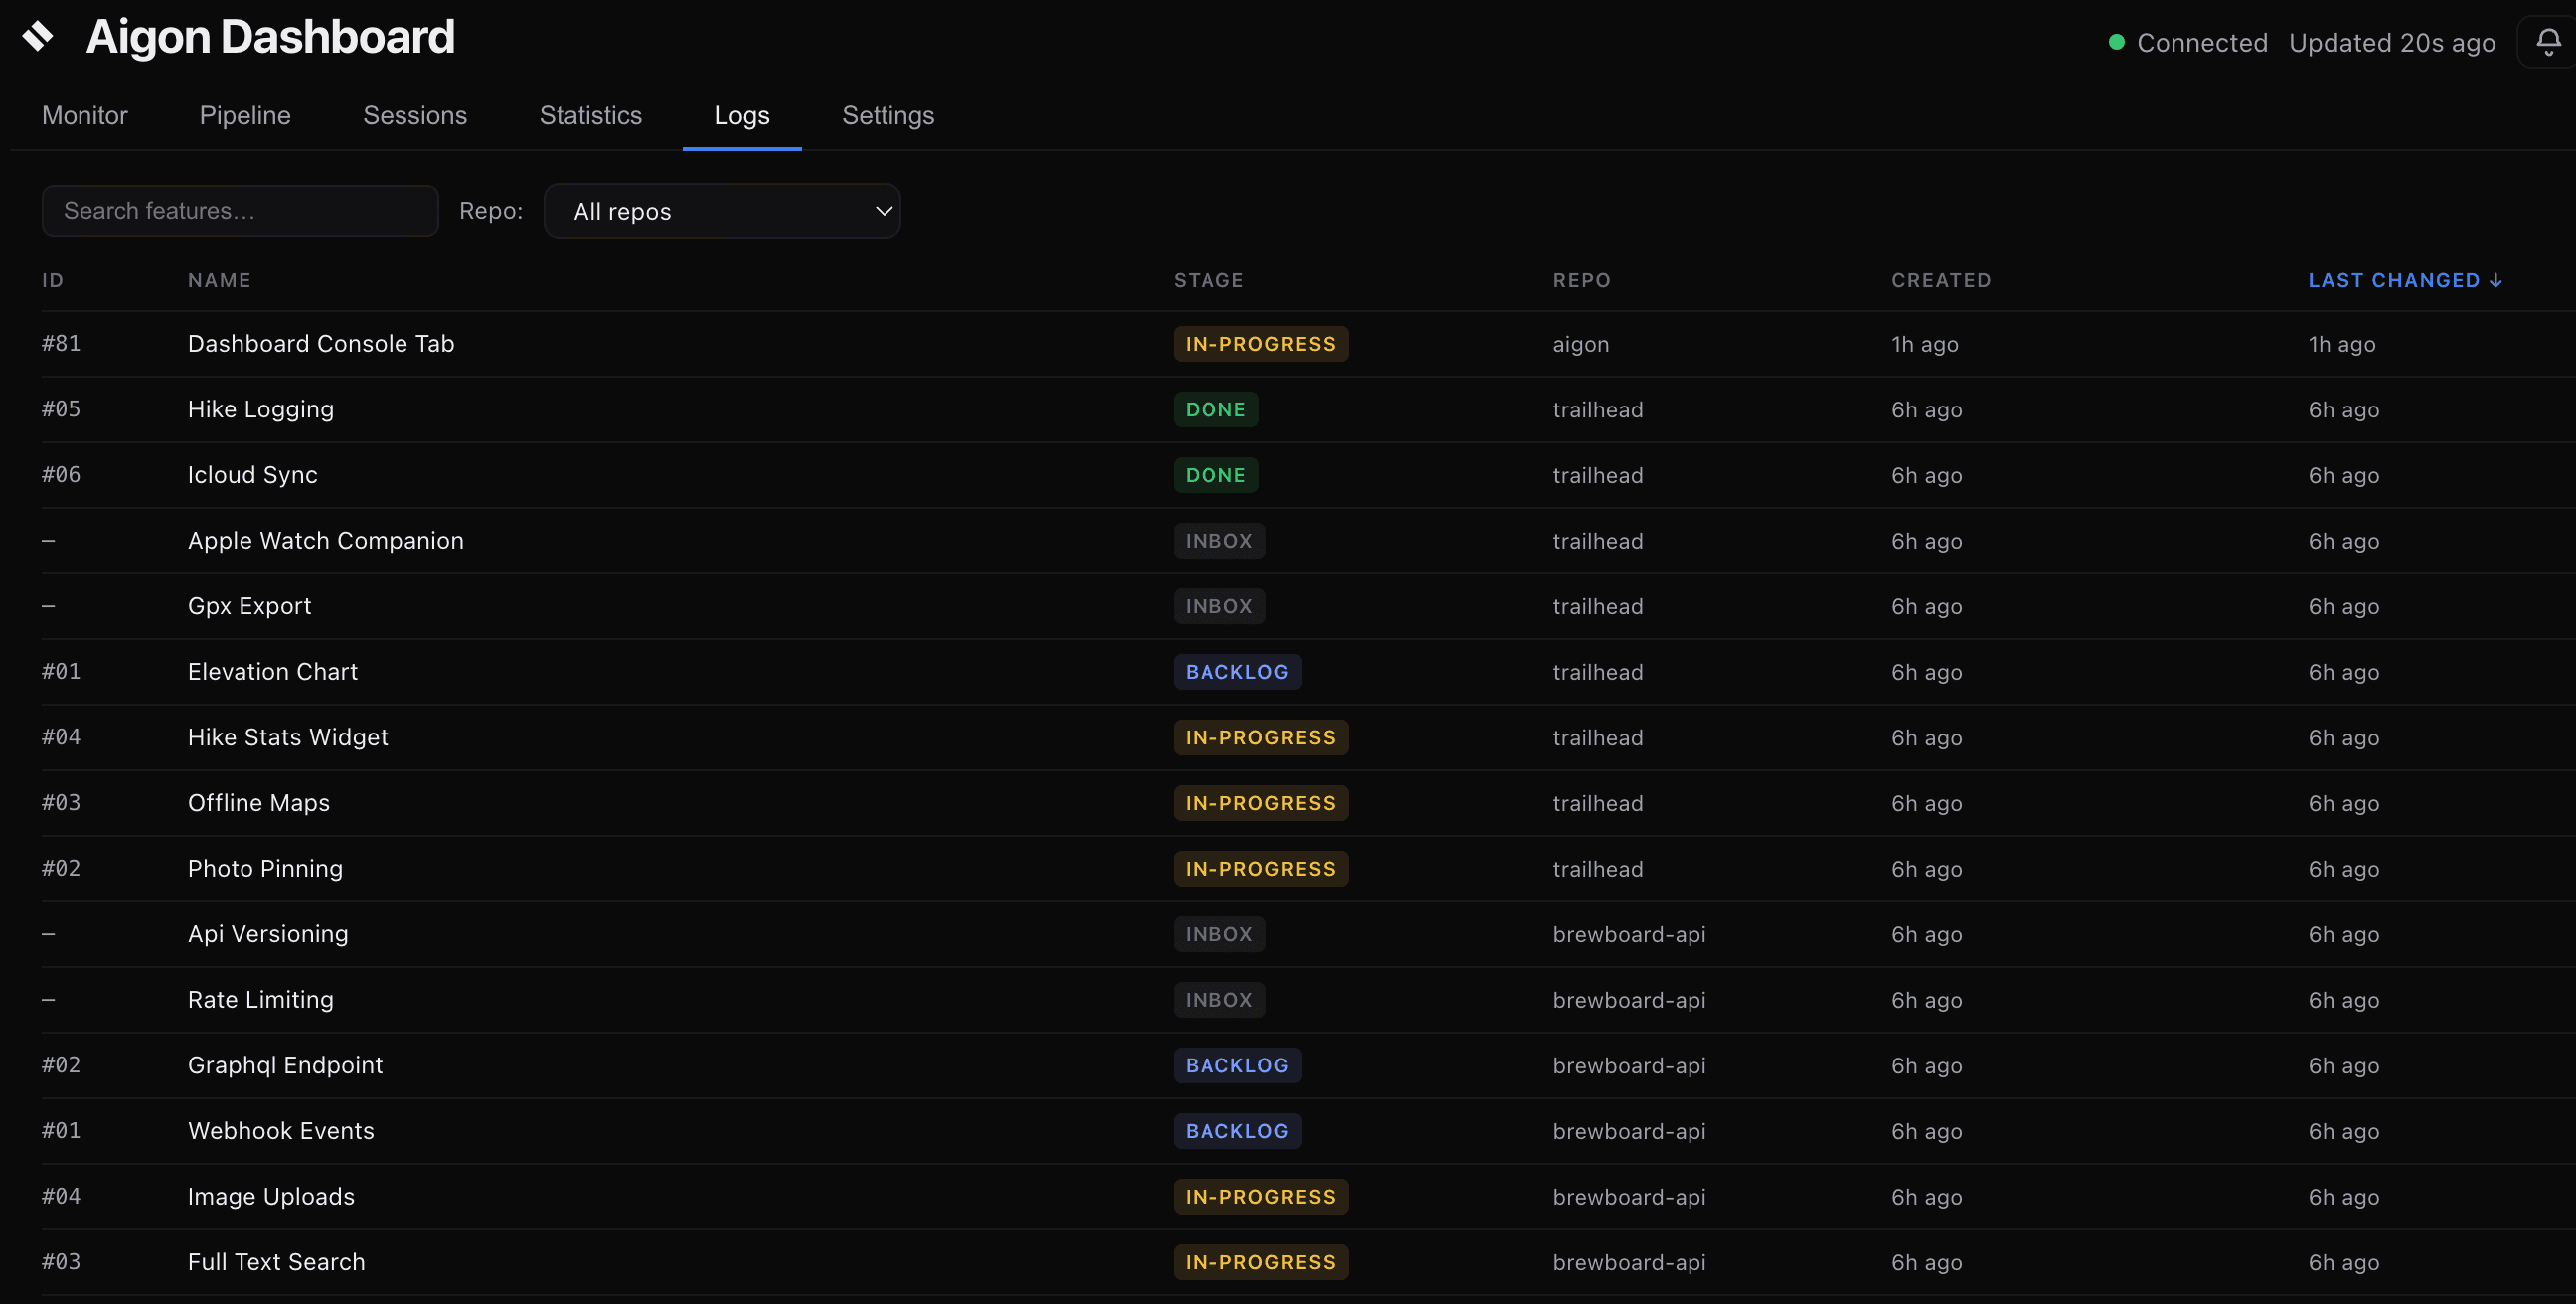Click the Repo dropdown chevron arrow
This screenshot has height=1304, width=2576.
[883, 211]
